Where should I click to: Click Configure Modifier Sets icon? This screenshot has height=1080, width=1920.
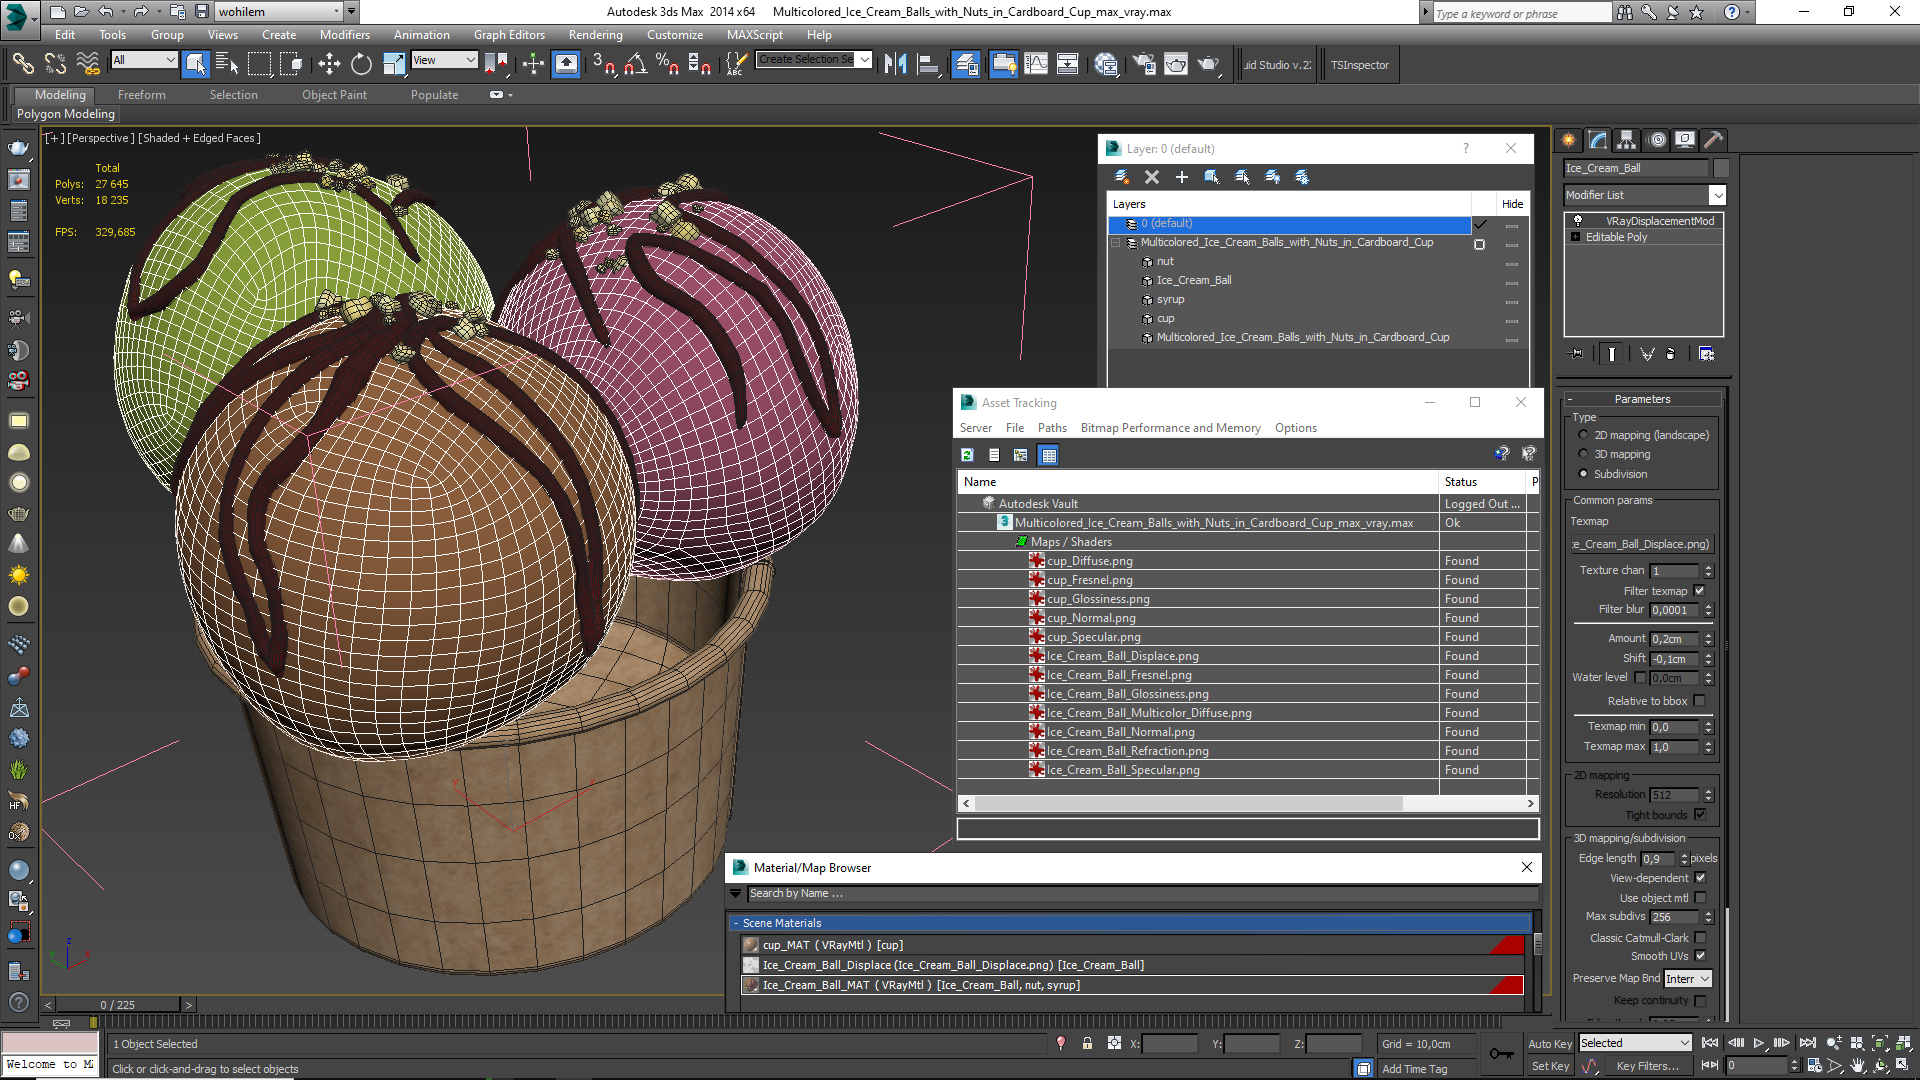[1706, 354]
